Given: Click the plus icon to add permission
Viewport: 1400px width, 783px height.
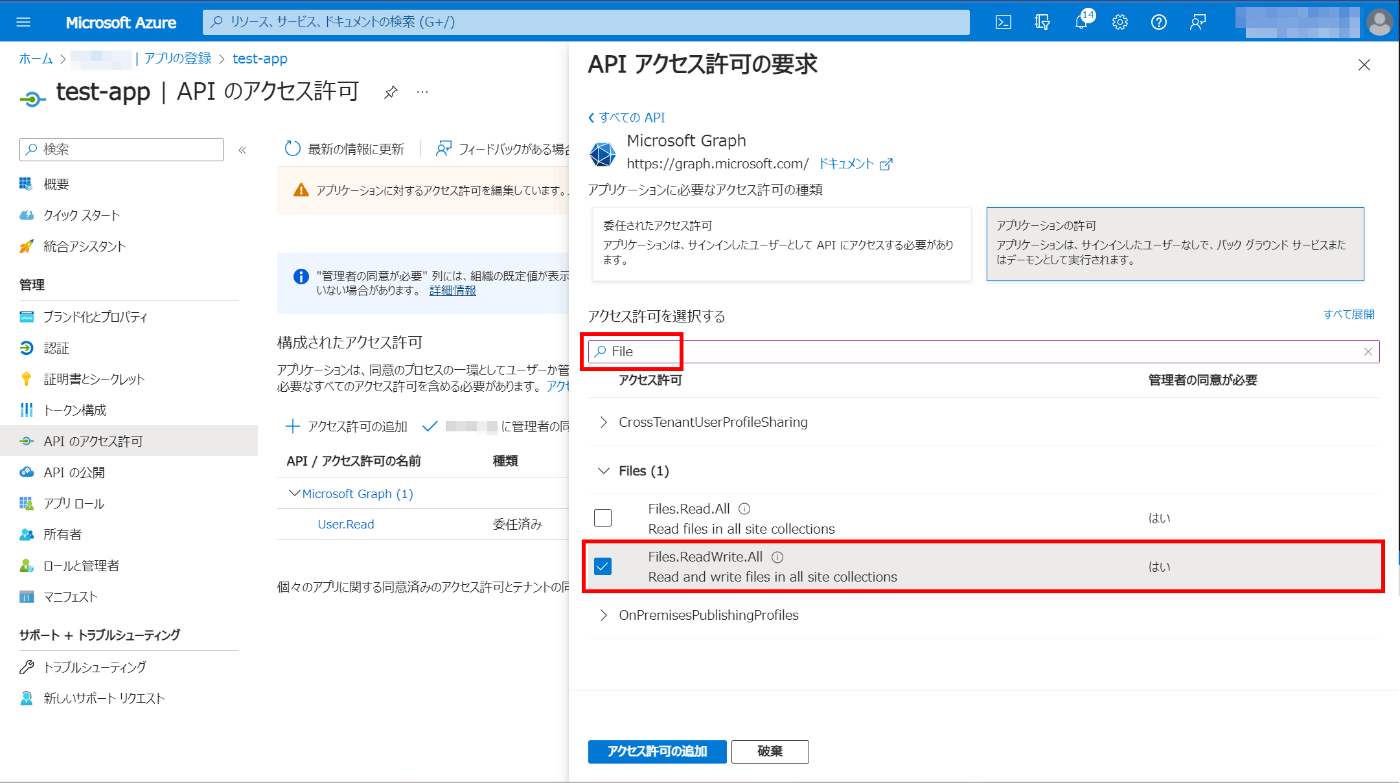Looking at the screenshot, I should point(293,426).
